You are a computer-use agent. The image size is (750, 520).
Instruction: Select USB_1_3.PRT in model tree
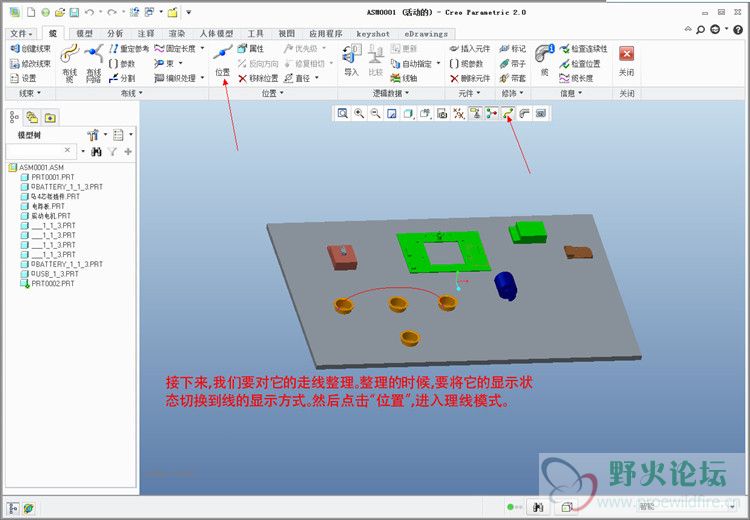tap(50, 274)
